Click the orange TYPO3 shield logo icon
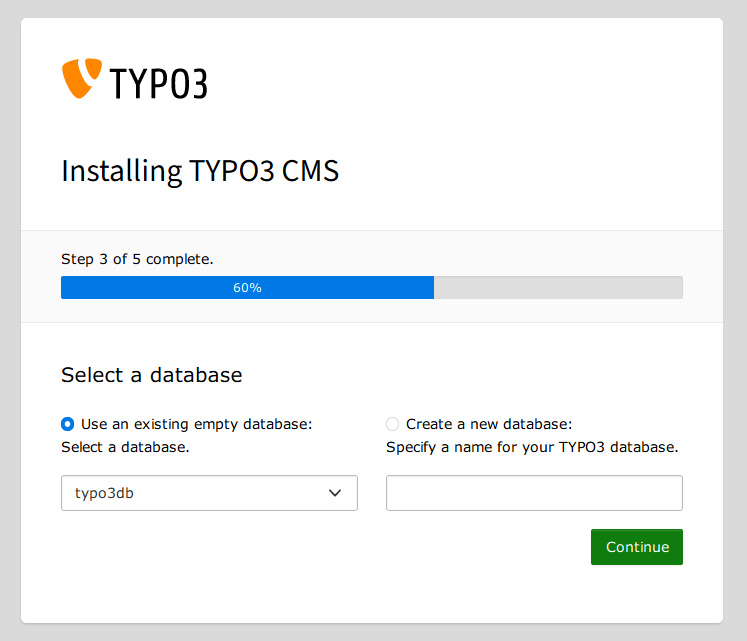The width and height of the screenshot is (747, 641). [81, 78]
